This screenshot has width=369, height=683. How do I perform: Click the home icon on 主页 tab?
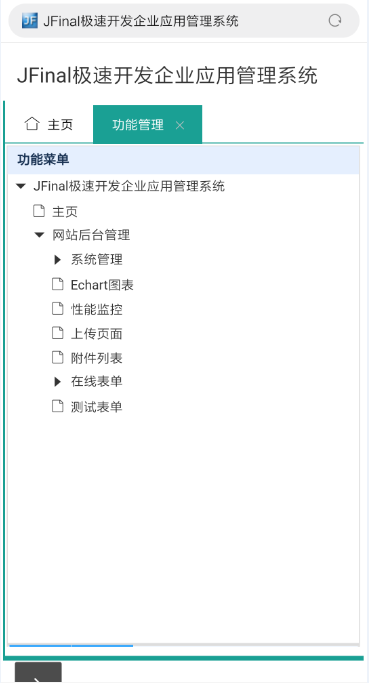point(32,124)
